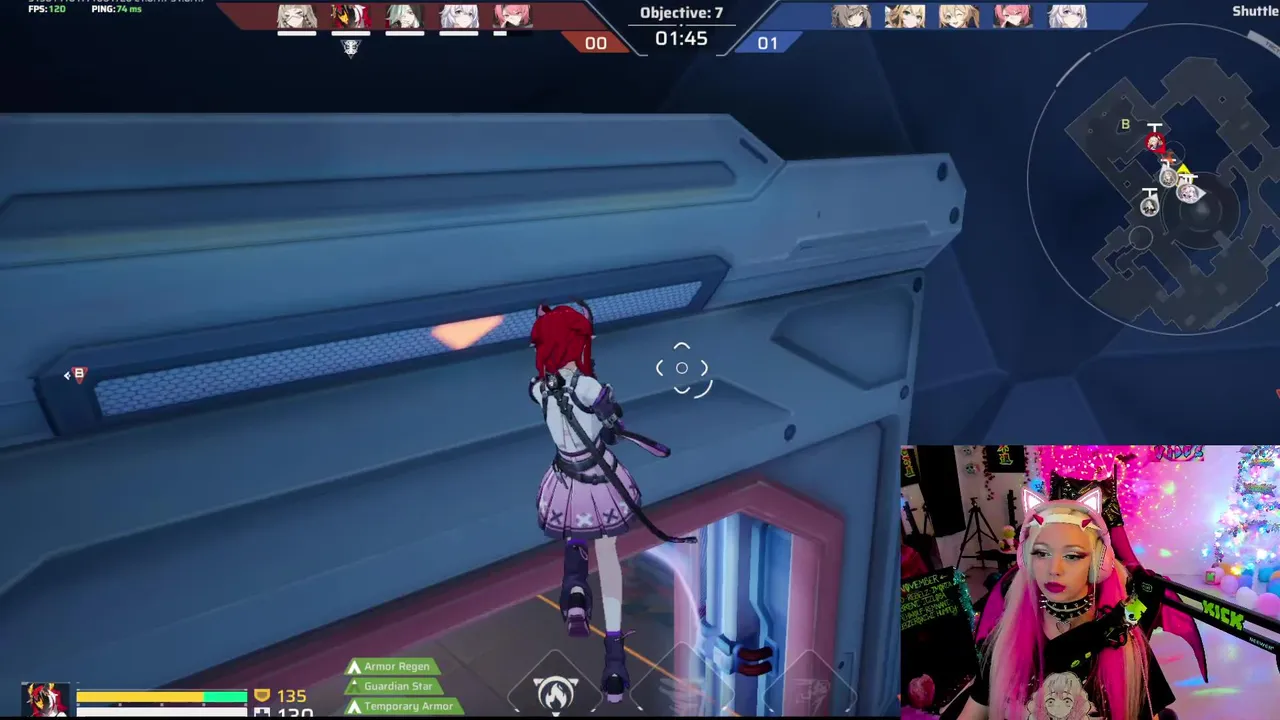1280x720 pixels.
Task: Select the red-and-black-haired red-team portrait
Action: tap(351, 16)
